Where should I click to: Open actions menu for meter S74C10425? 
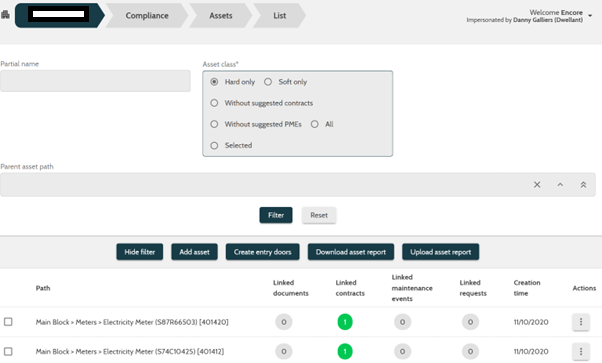pyautogui.click(x=580, y=351)
